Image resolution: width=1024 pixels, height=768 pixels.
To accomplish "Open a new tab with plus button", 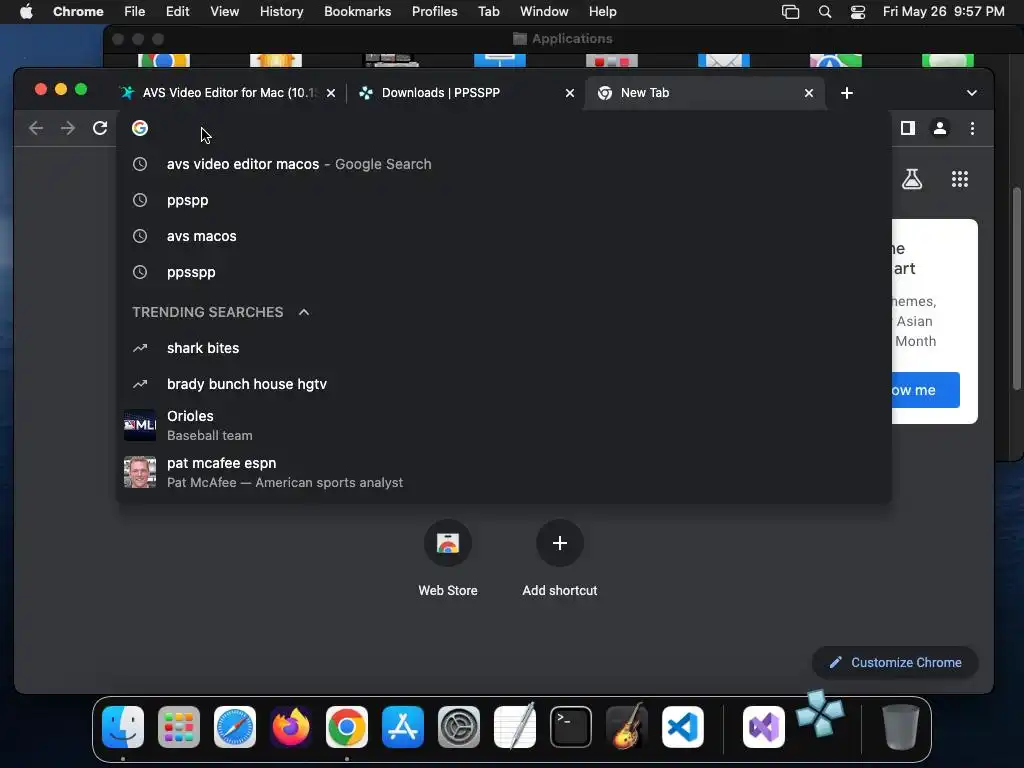I will (x=847, y=93).
